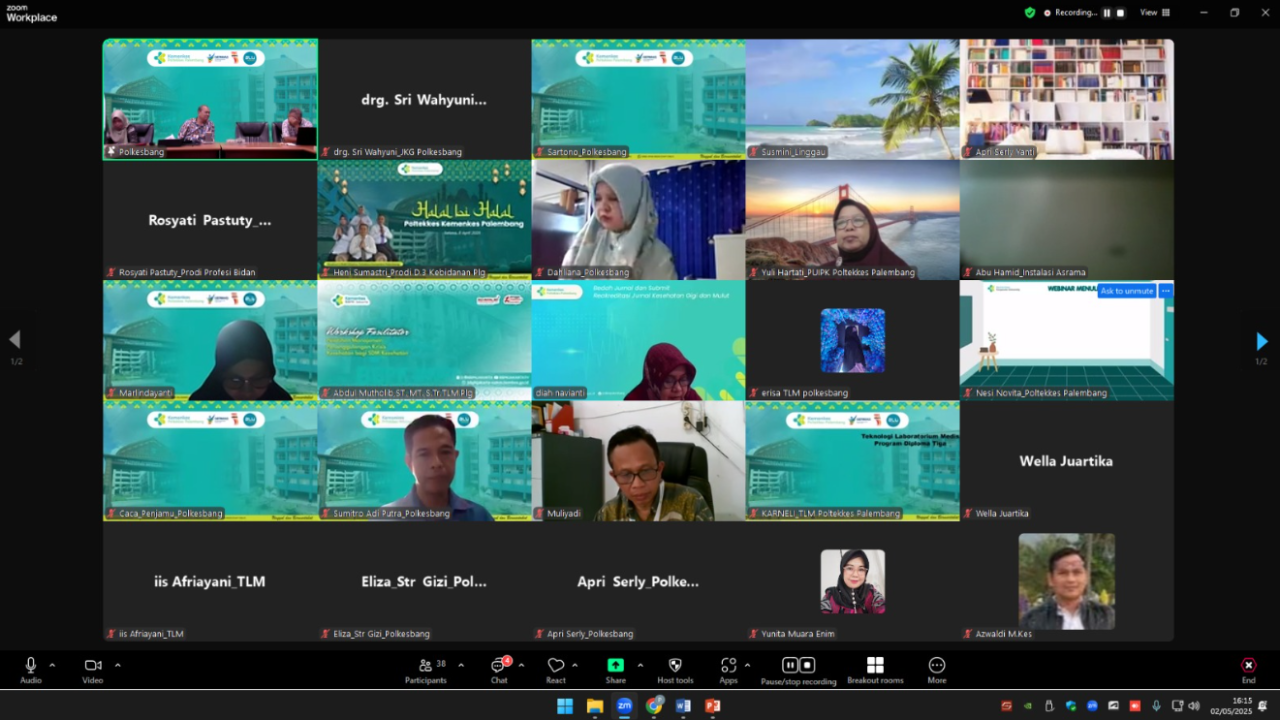Screen dimensions: 1280x720
Task: Open the Chat panel
Action: [x=498, y=669]
